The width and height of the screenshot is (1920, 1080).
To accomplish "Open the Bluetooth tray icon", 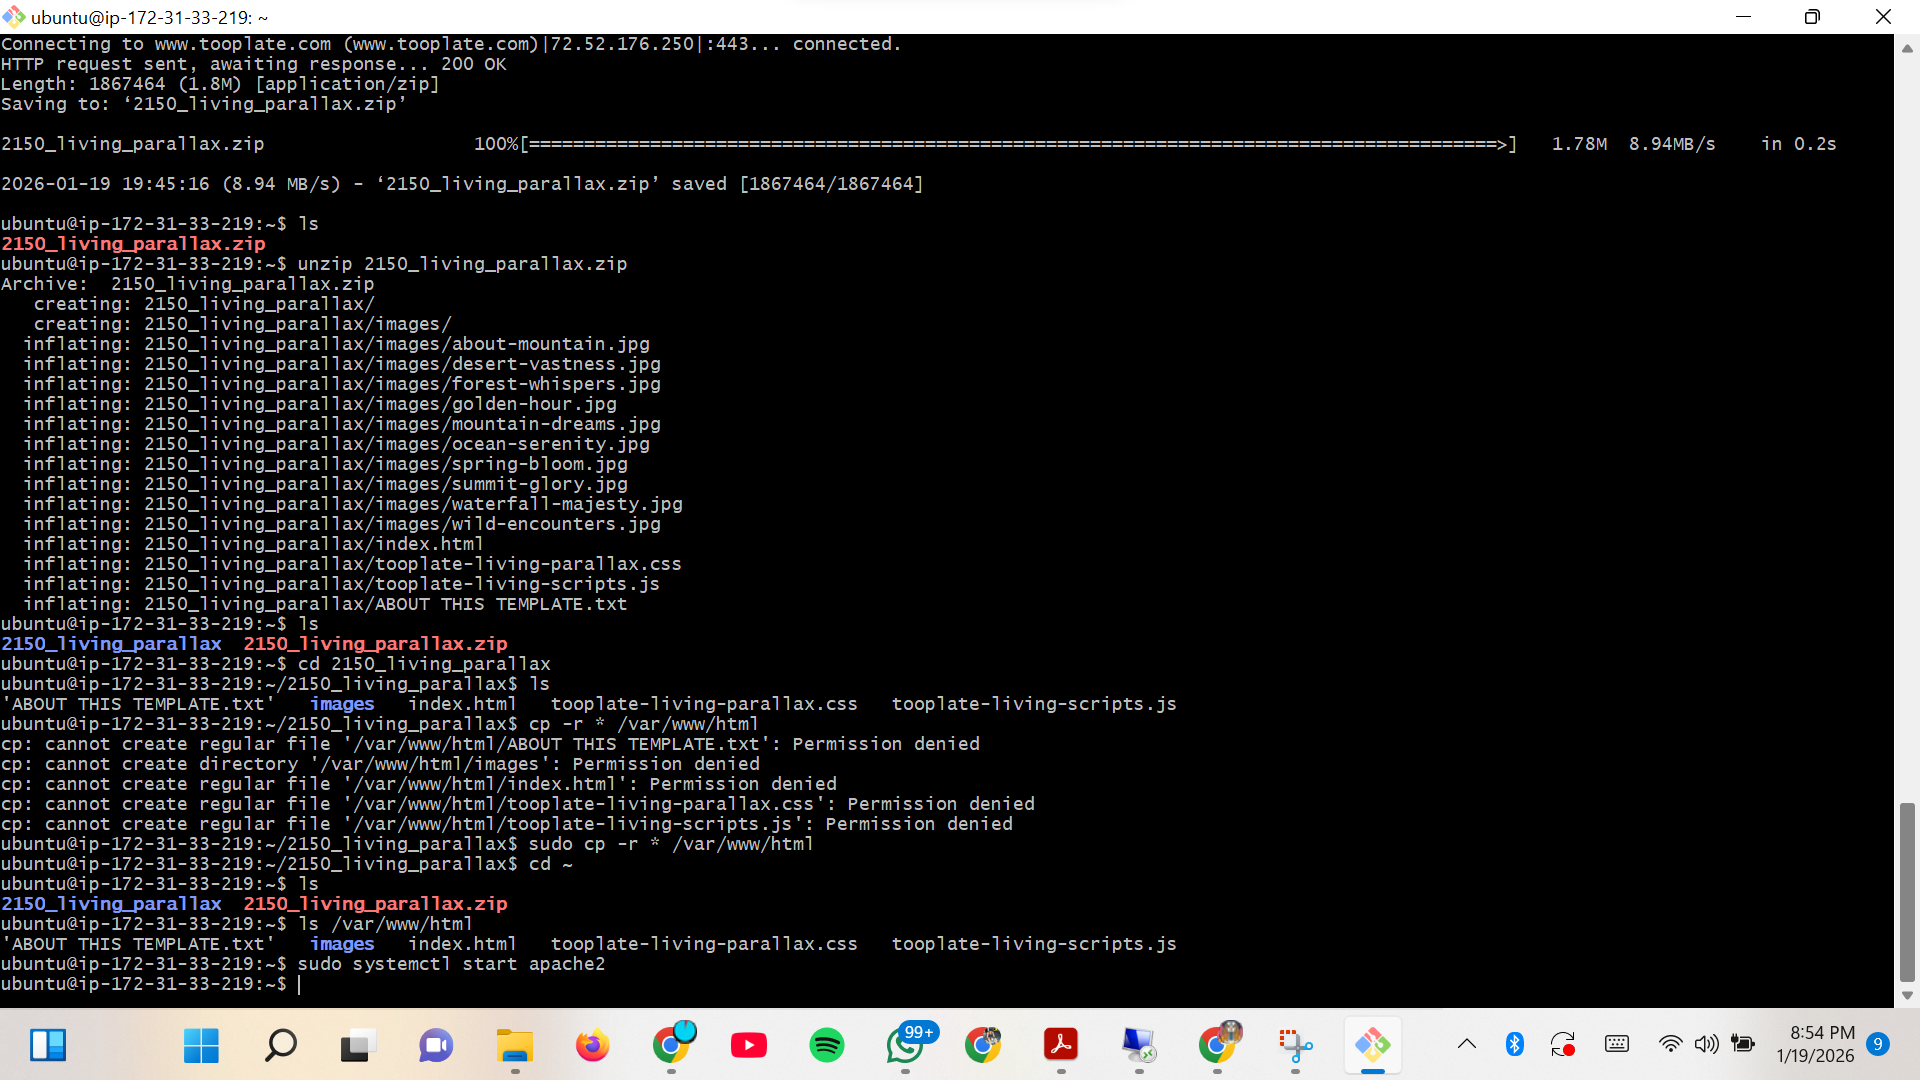I will tap(1515, 1044).
